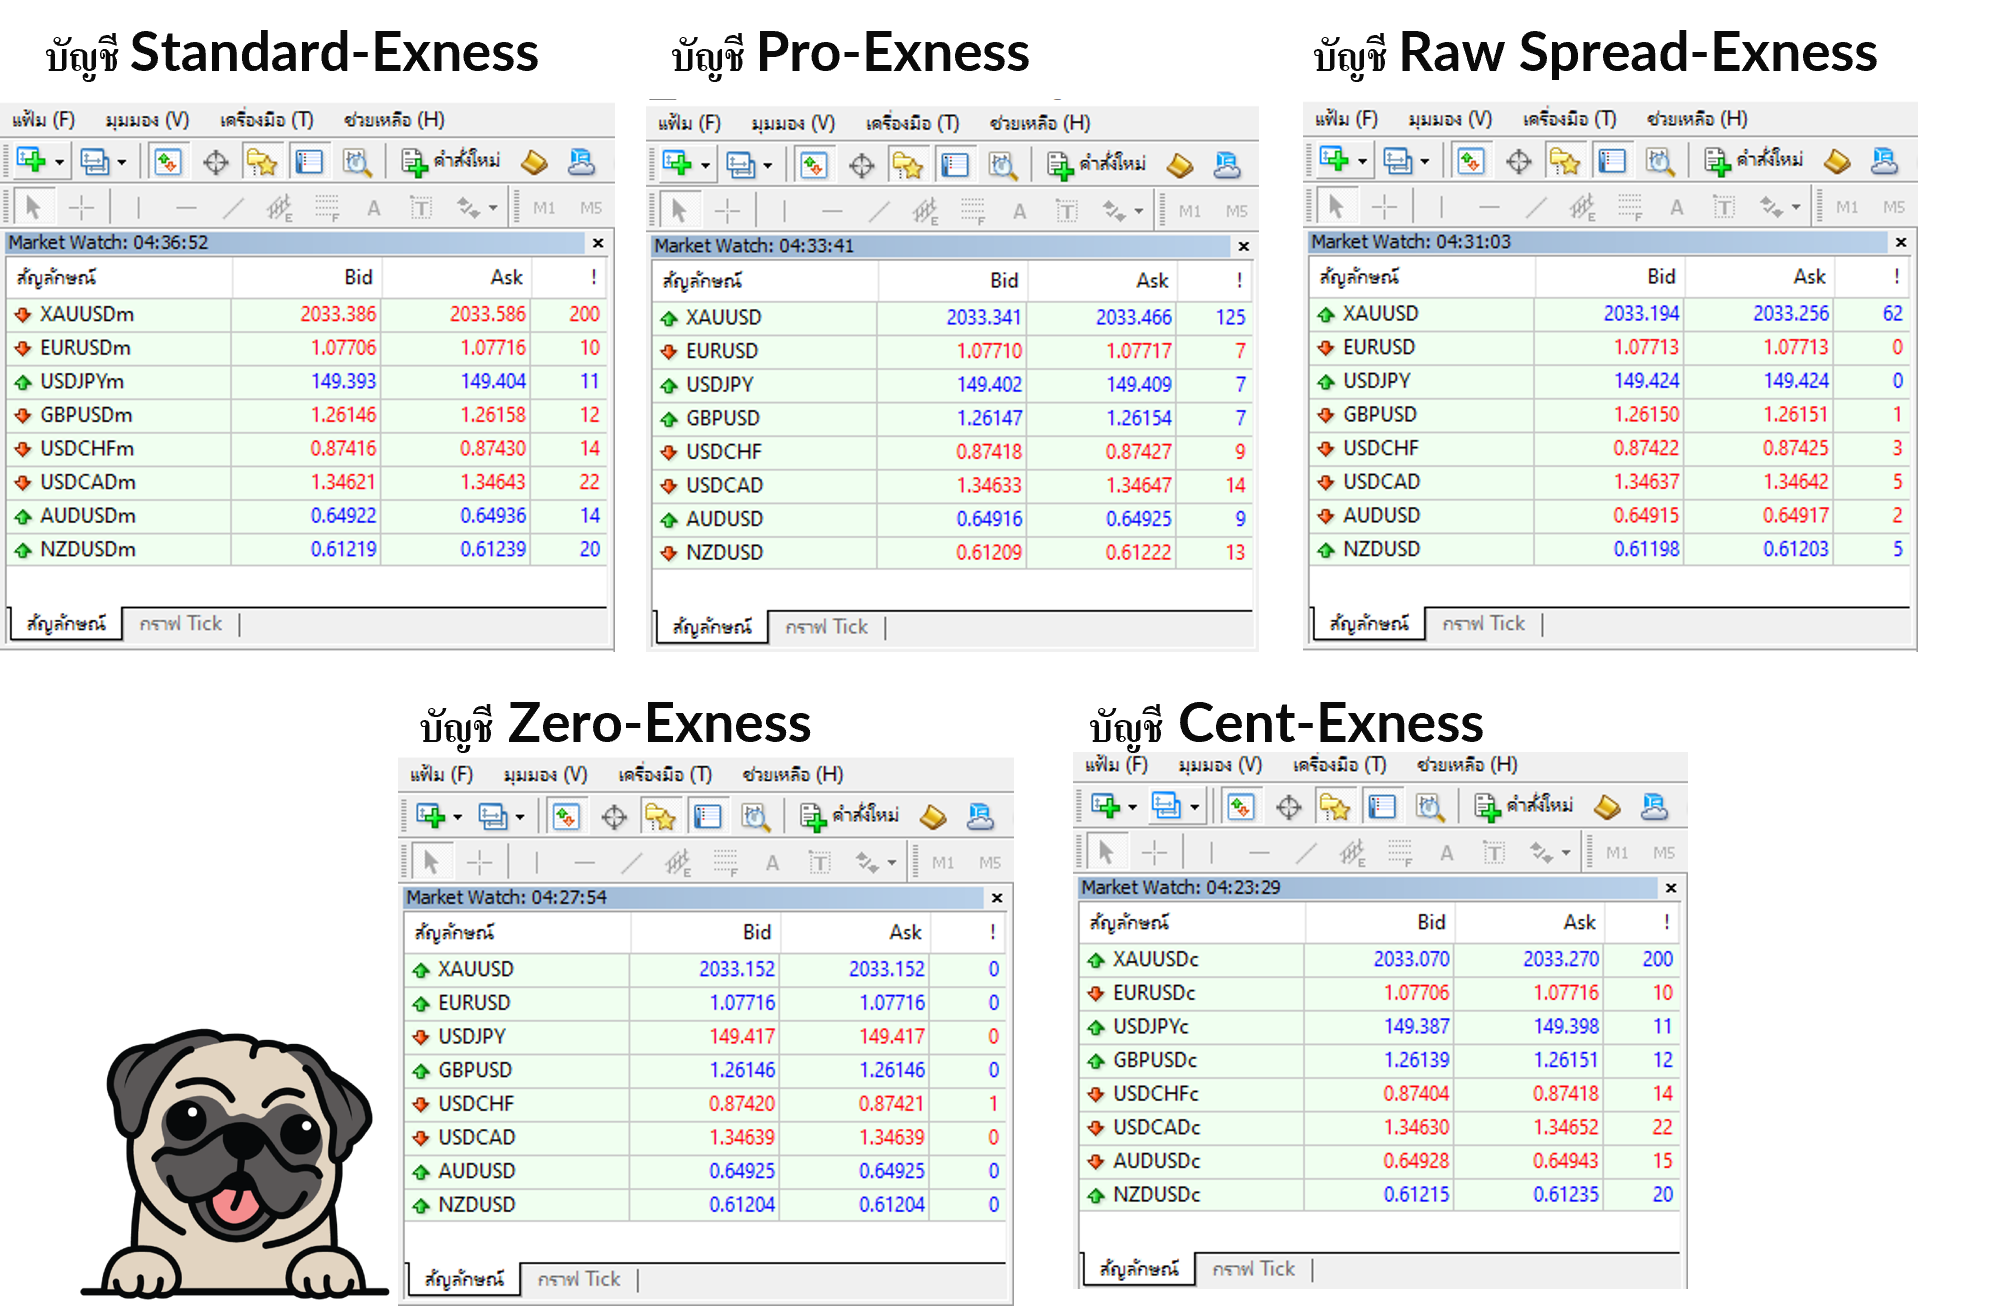Click person-with-chart icon in Cent-Exness toolbar
This screenshot has width=2005, height=1306.
pyautogui.click(x=1654, y=806)
